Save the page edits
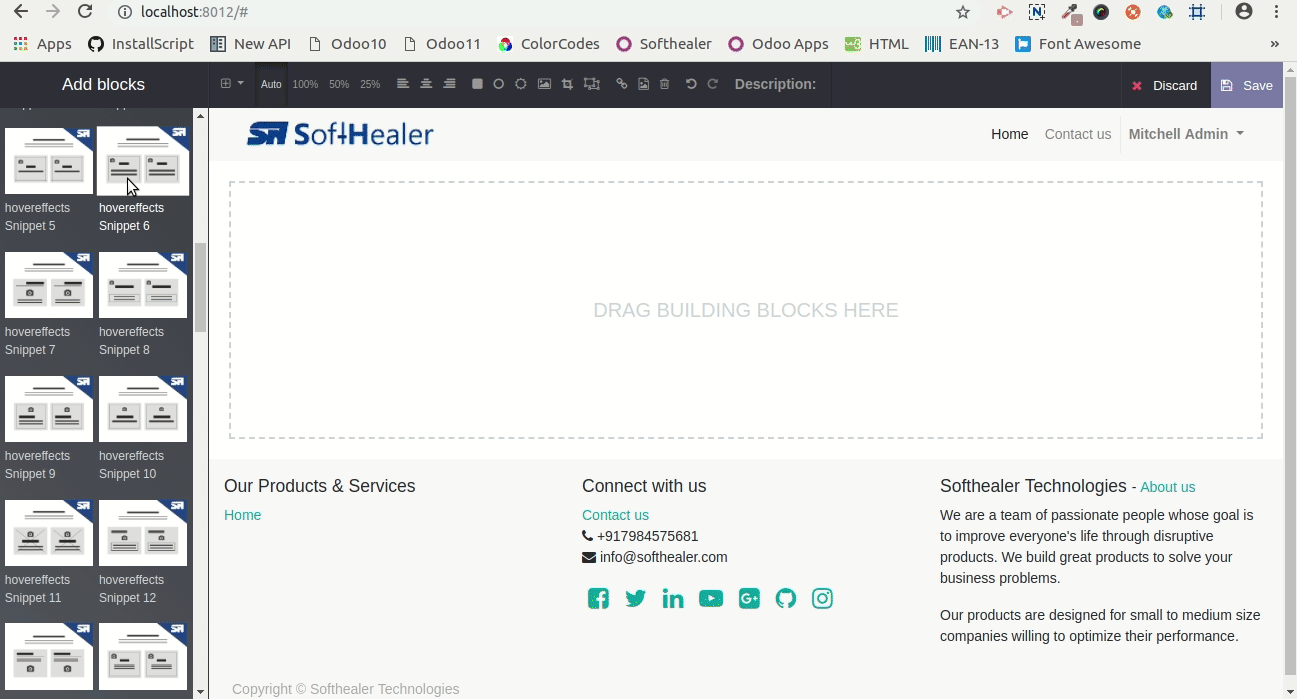The width and height of the screenshot is (1297, 699). [x=1247, y=85]
